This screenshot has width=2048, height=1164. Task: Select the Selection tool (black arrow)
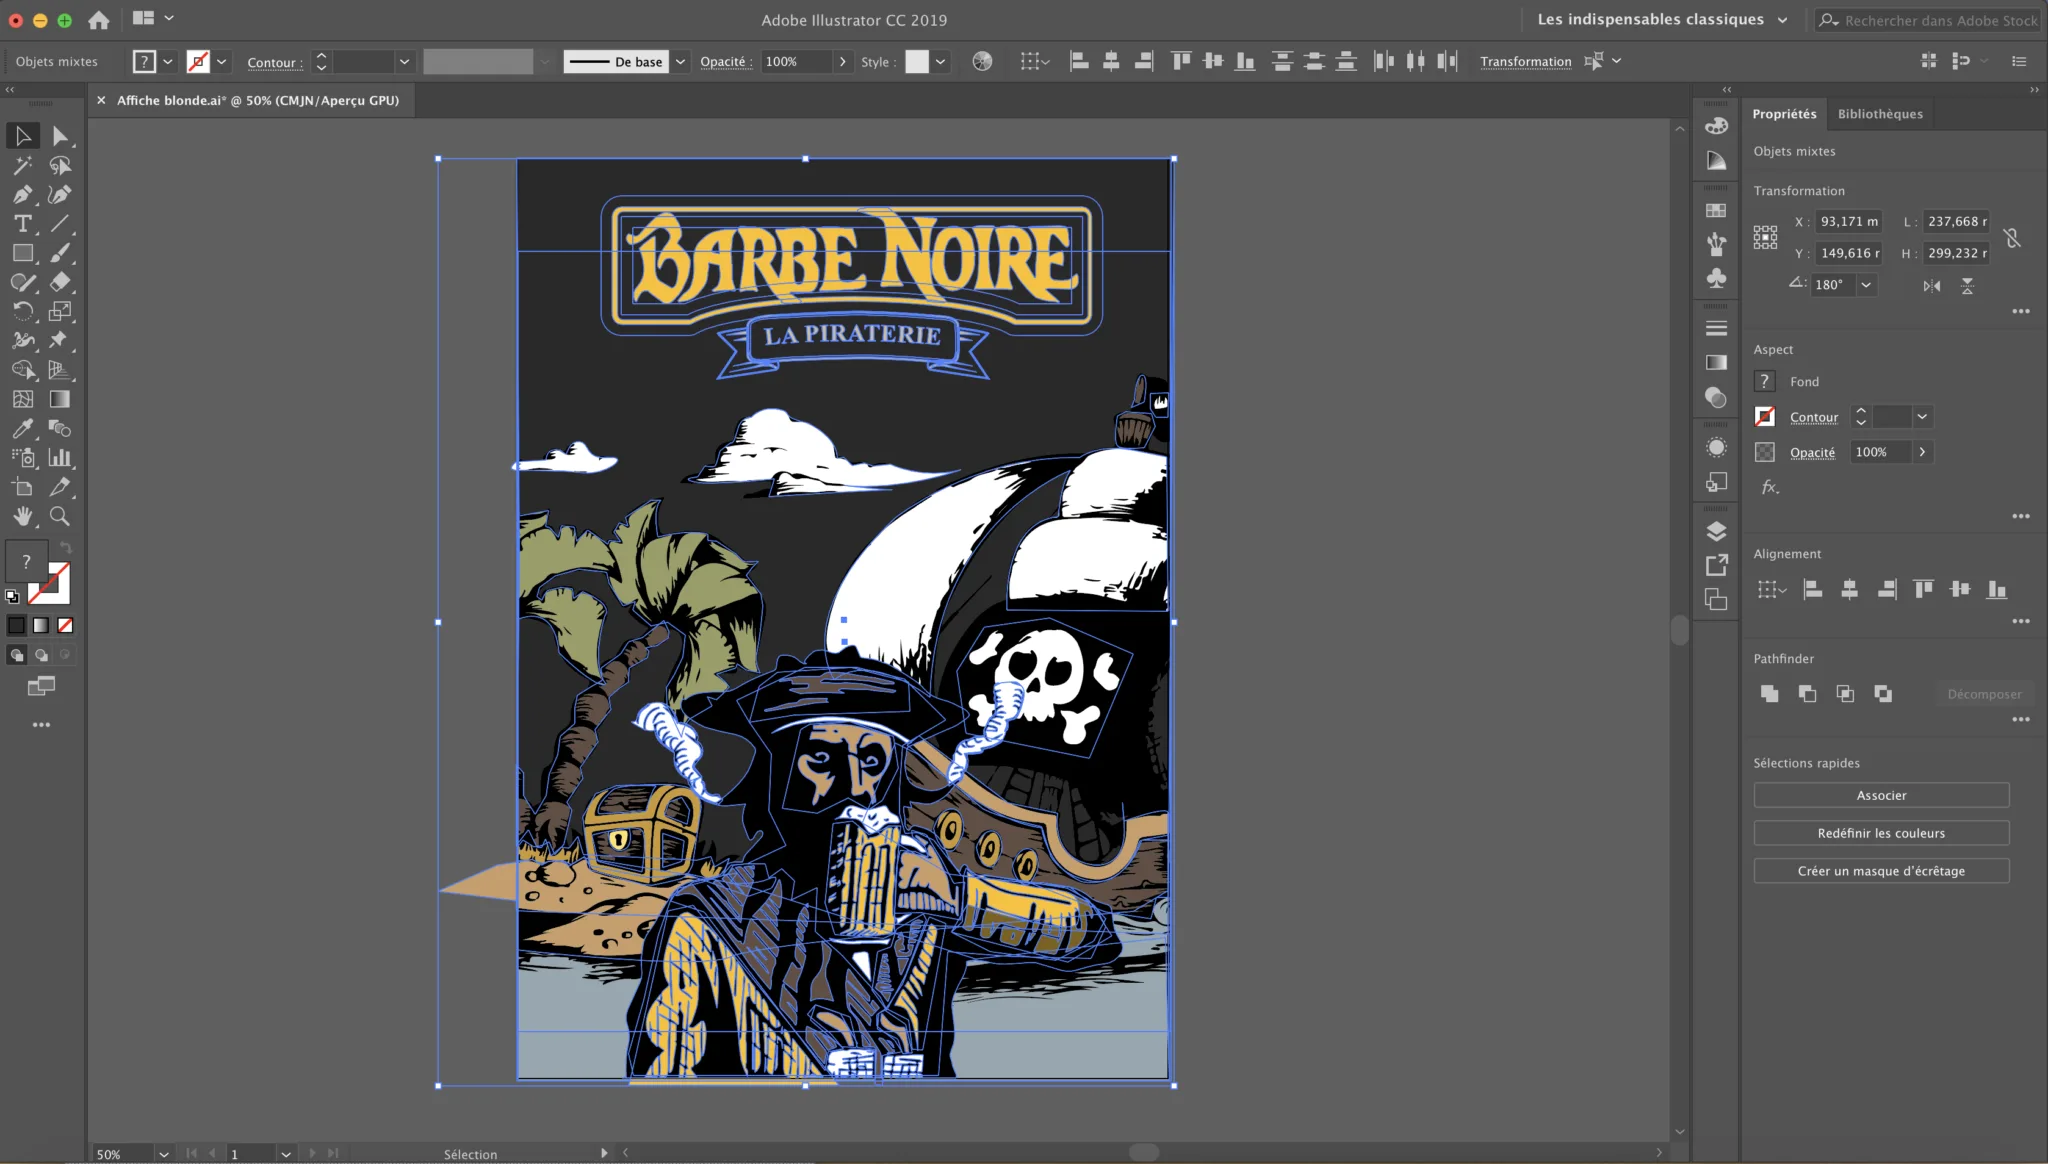22,136
